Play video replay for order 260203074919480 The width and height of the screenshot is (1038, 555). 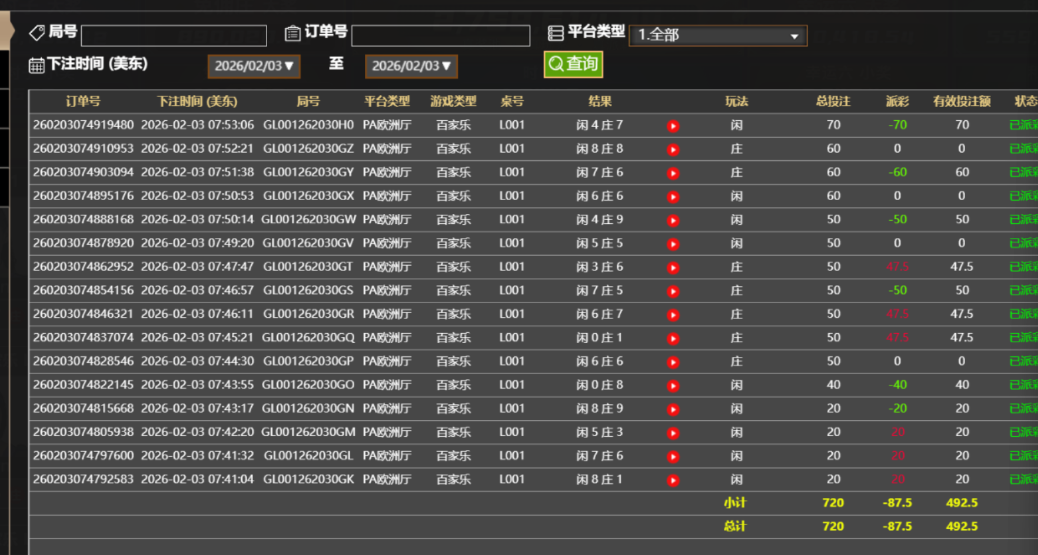click(x=673, y=126)
